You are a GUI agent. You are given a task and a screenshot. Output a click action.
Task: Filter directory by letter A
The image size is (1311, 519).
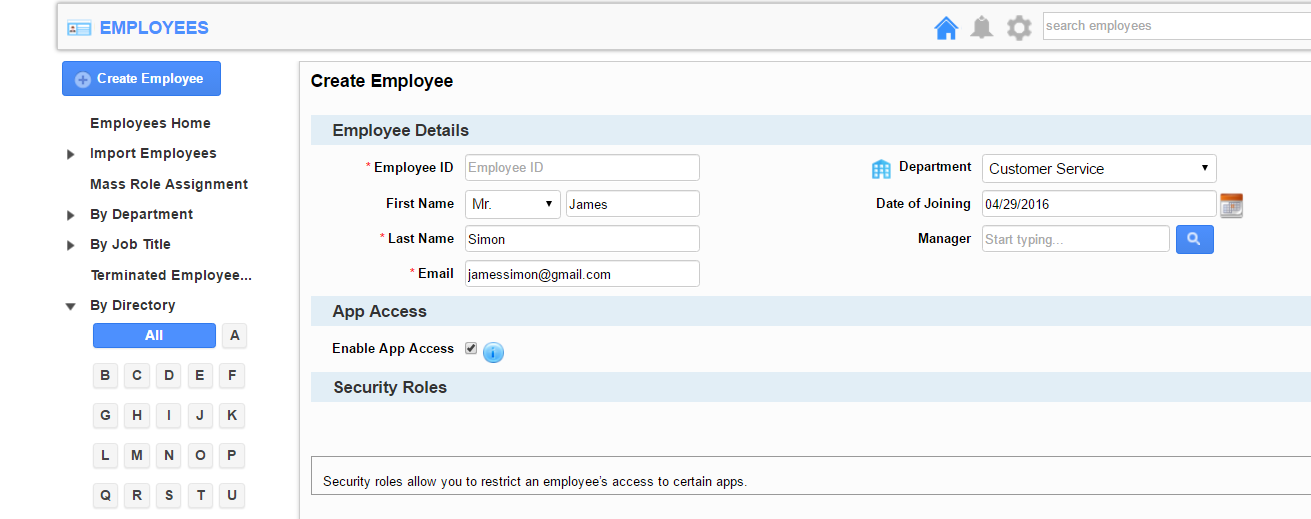[x=234, y=336]
